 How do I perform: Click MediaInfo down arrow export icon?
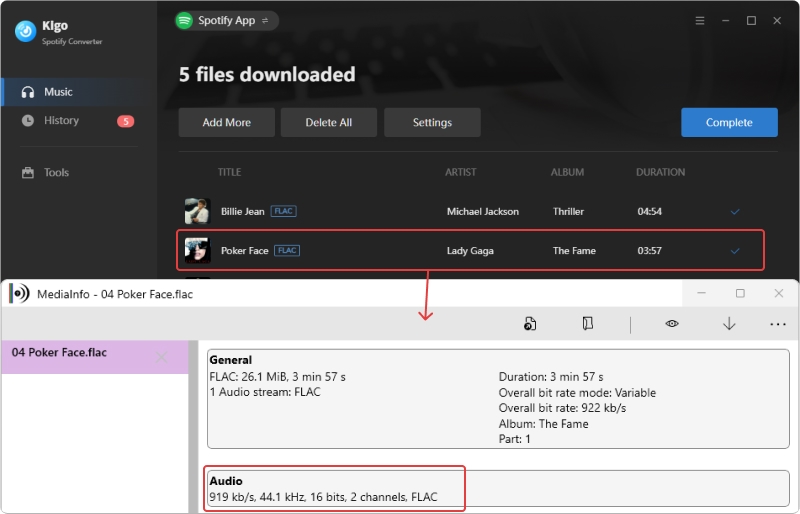coord(729,323)
